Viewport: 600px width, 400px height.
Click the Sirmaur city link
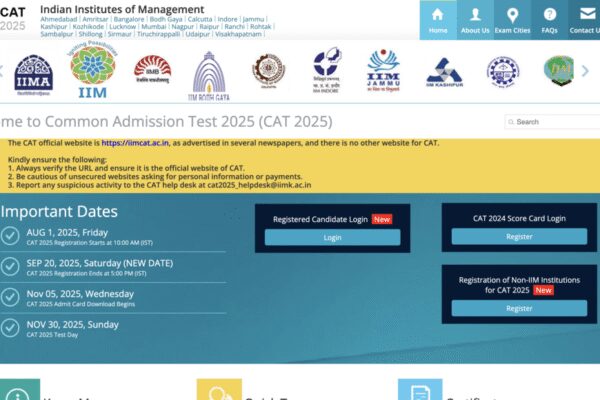(119, 34)
